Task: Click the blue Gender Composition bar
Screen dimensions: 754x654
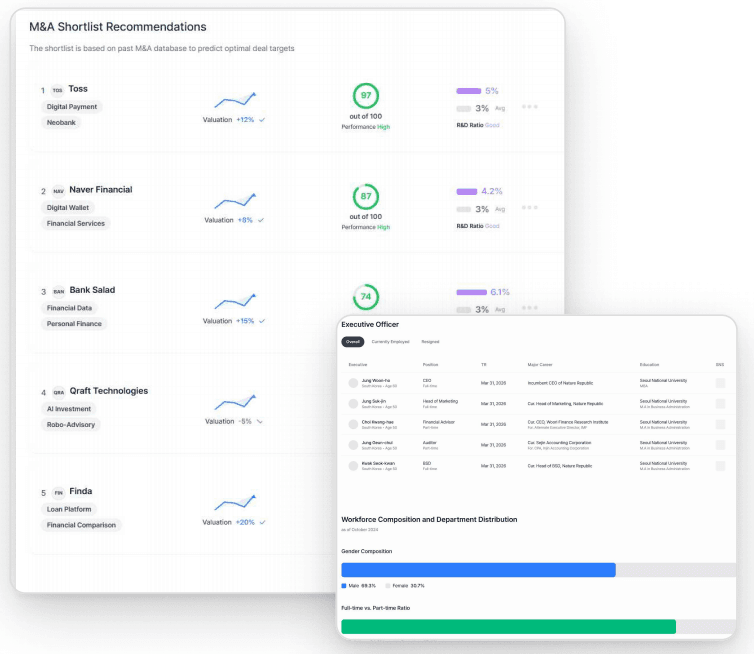Action: coord(478,570)
